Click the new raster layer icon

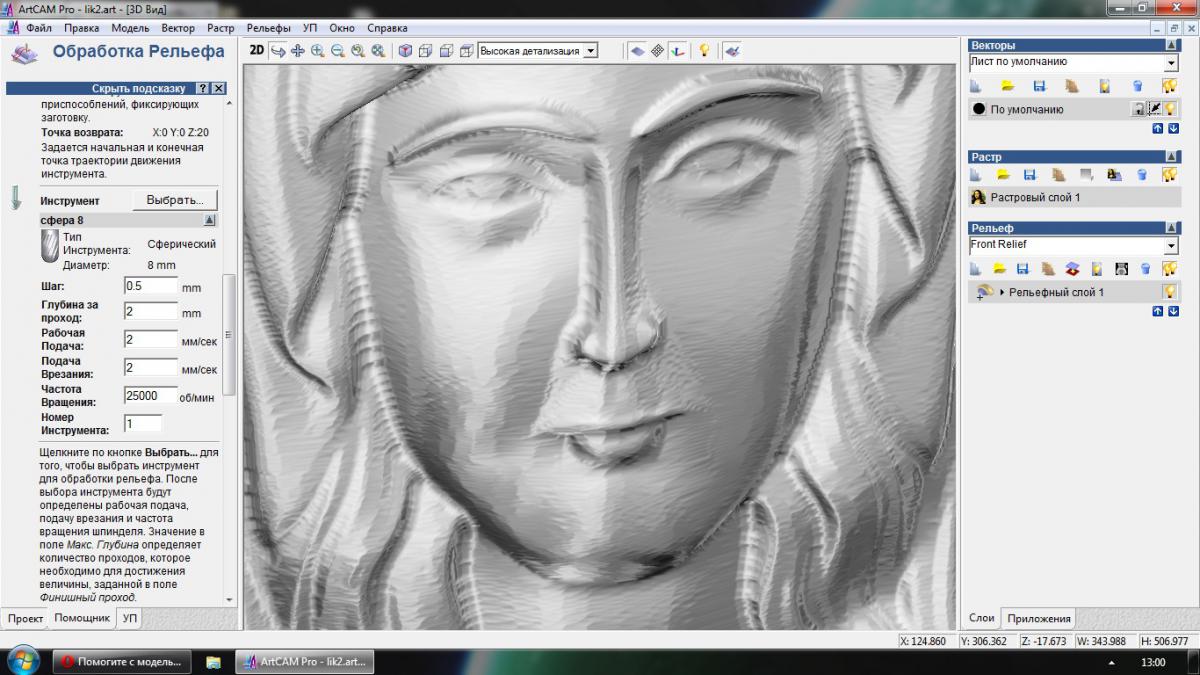click(x=976, y=174)
